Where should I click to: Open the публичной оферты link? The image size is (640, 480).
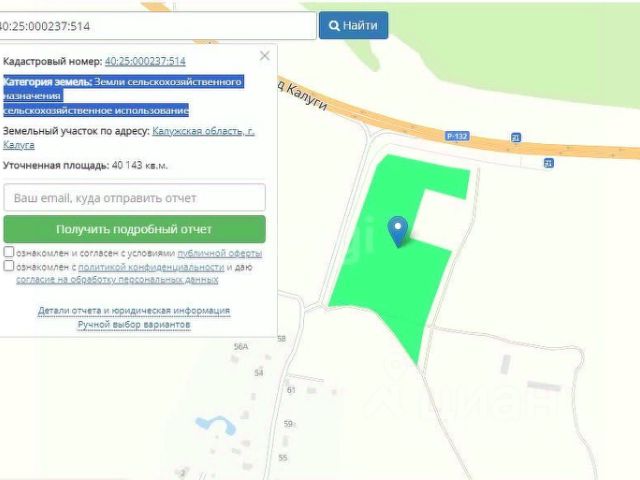coord(220,253)
